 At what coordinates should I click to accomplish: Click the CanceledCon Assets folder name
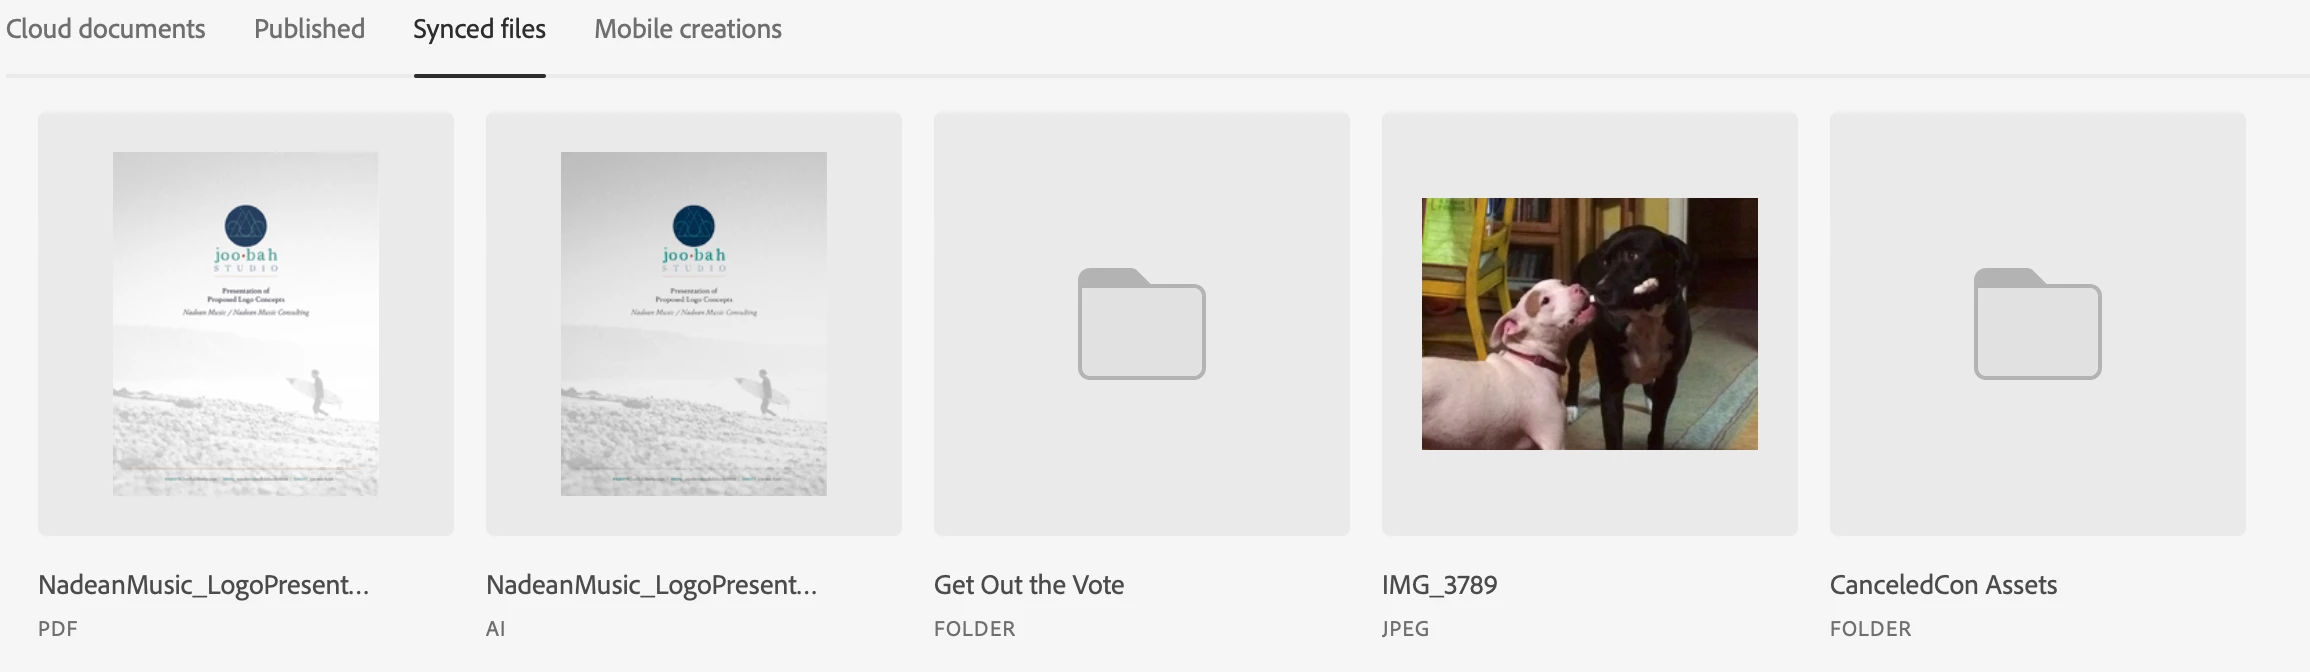pyautogui.click(x=1943, y=585)
